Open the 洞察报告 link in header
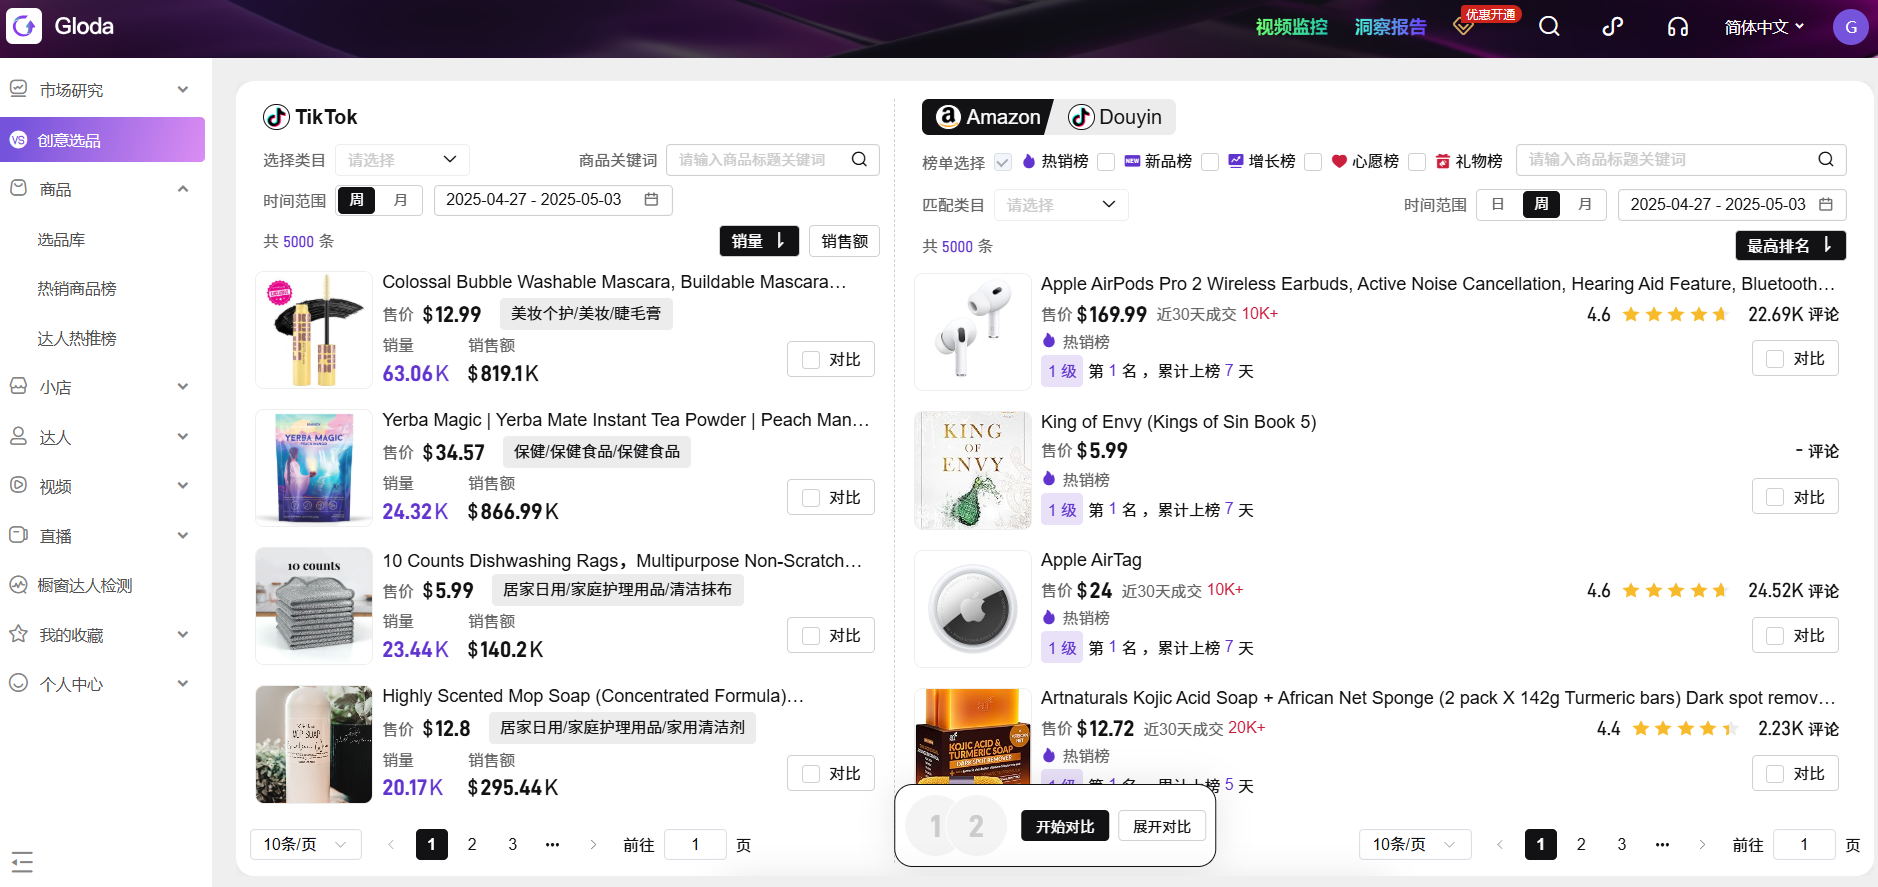This screenshot has height=887, width=1878. (1390, 27)
